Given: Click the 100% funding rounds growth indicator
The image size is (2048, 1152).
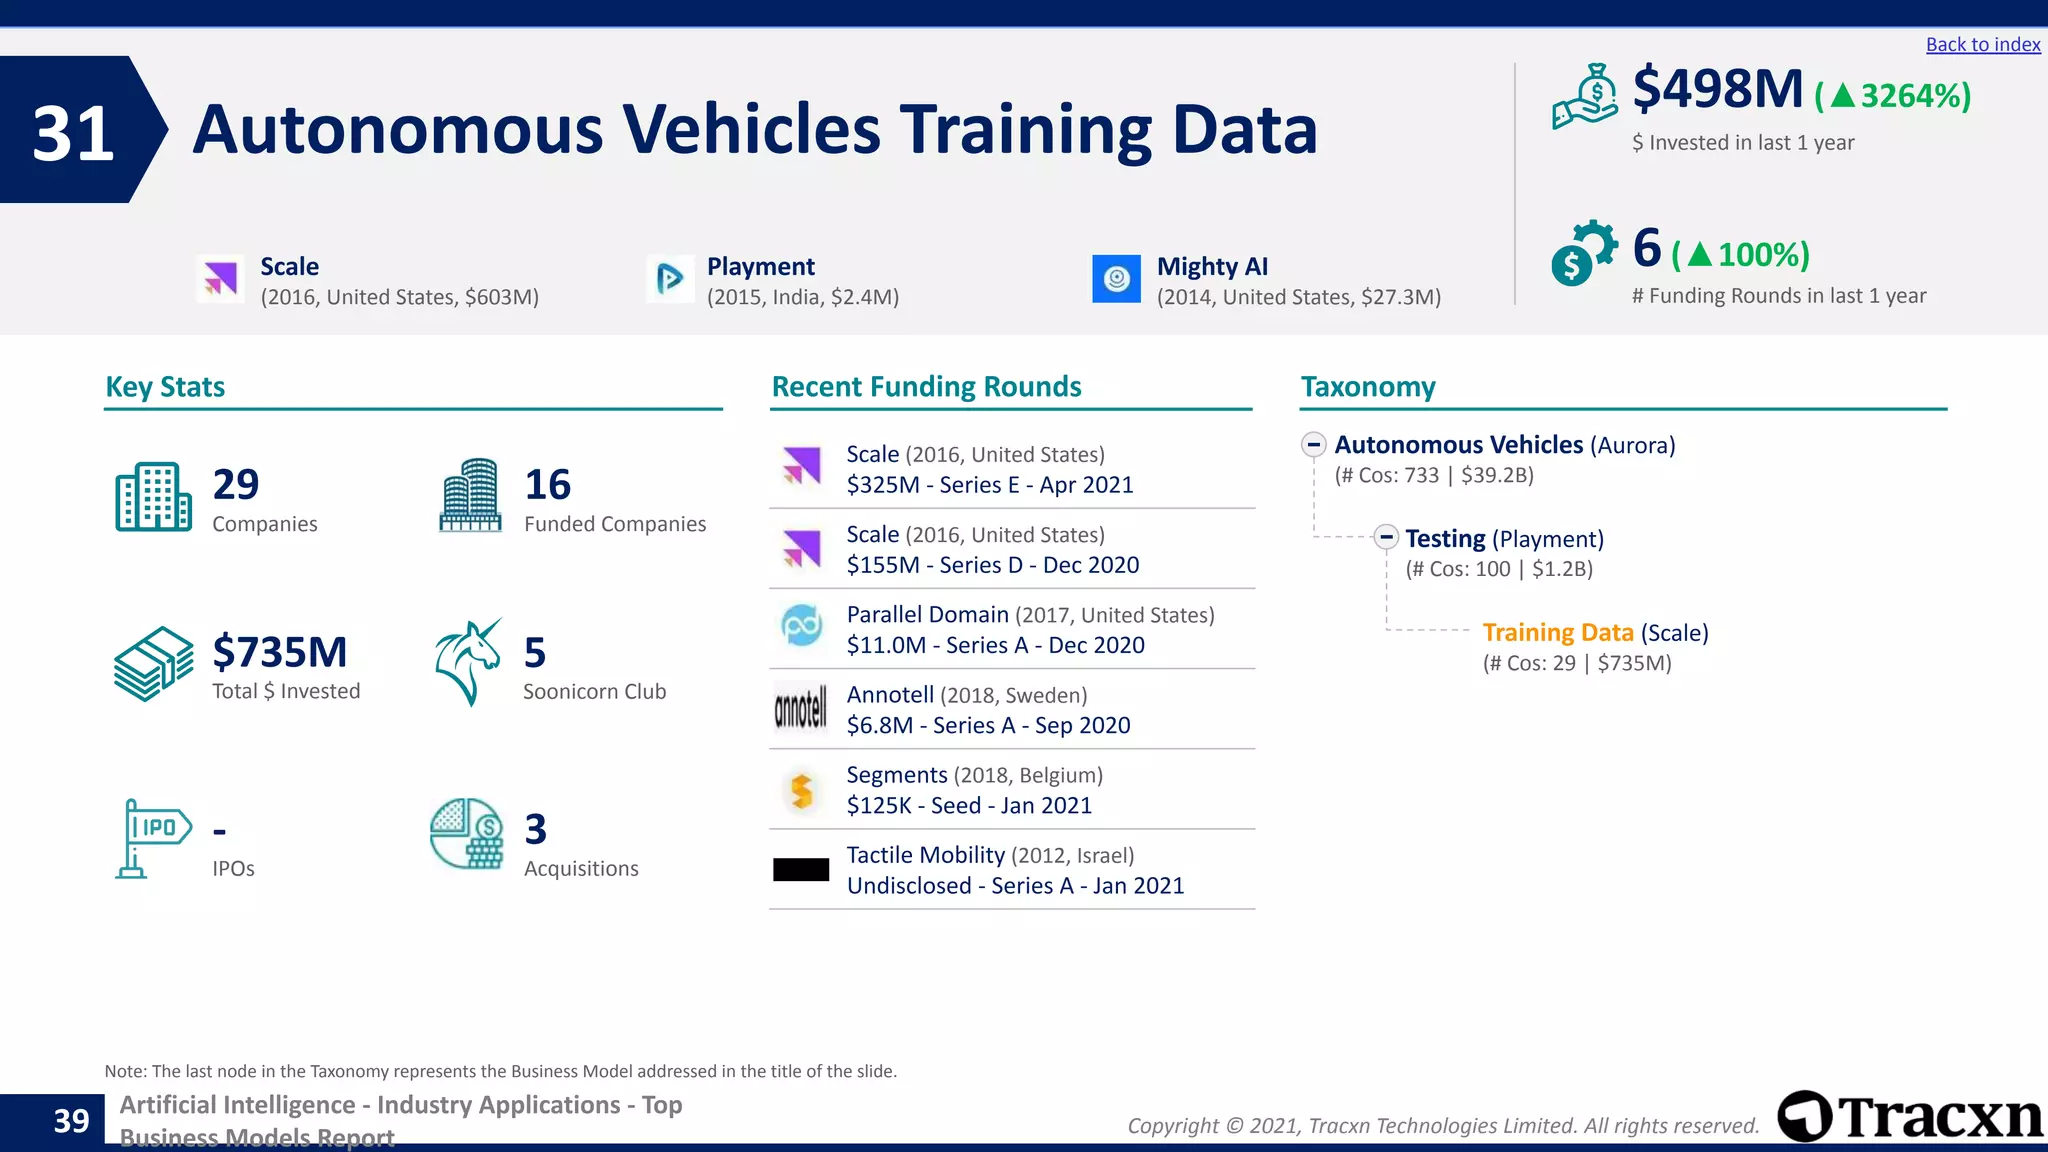Looking at the screenshot, I should [1741, 255].
